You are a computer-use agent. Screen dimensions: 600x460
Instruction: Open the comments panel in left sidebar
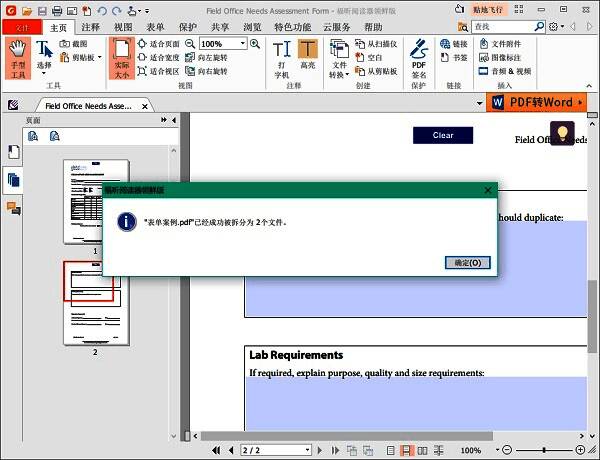pos(14,208)
